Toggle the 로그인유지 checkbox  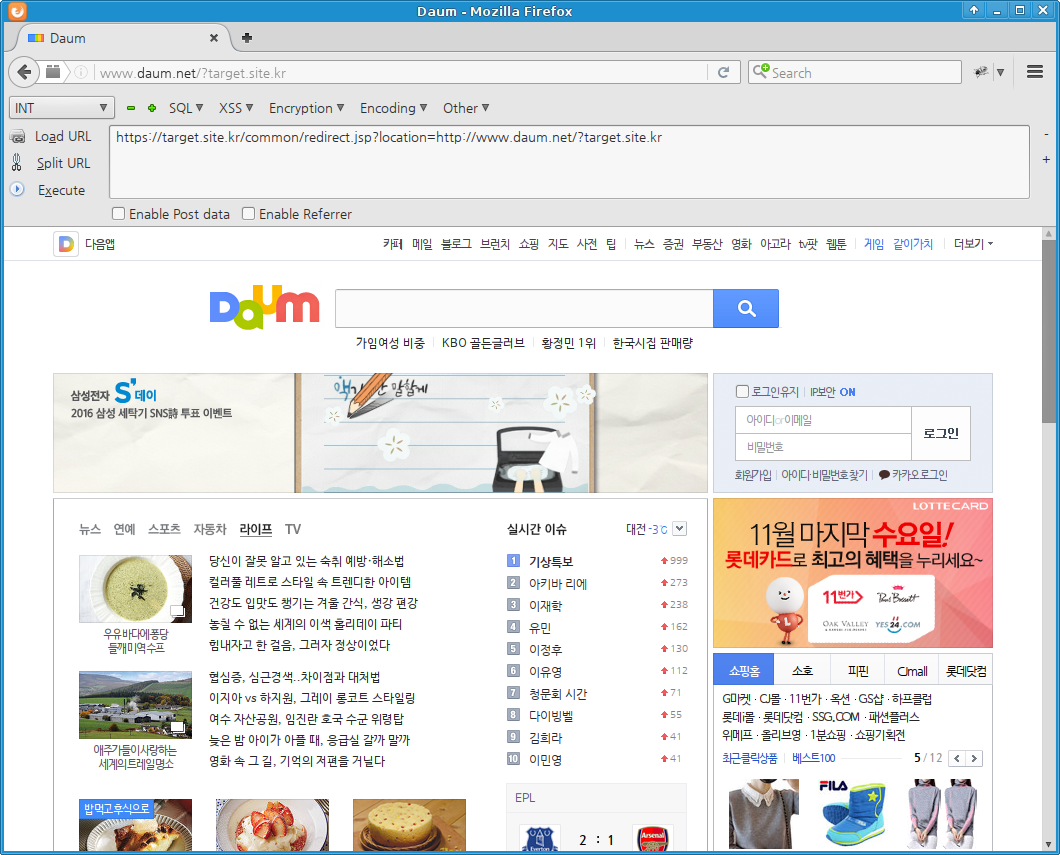tap(742, 391)
